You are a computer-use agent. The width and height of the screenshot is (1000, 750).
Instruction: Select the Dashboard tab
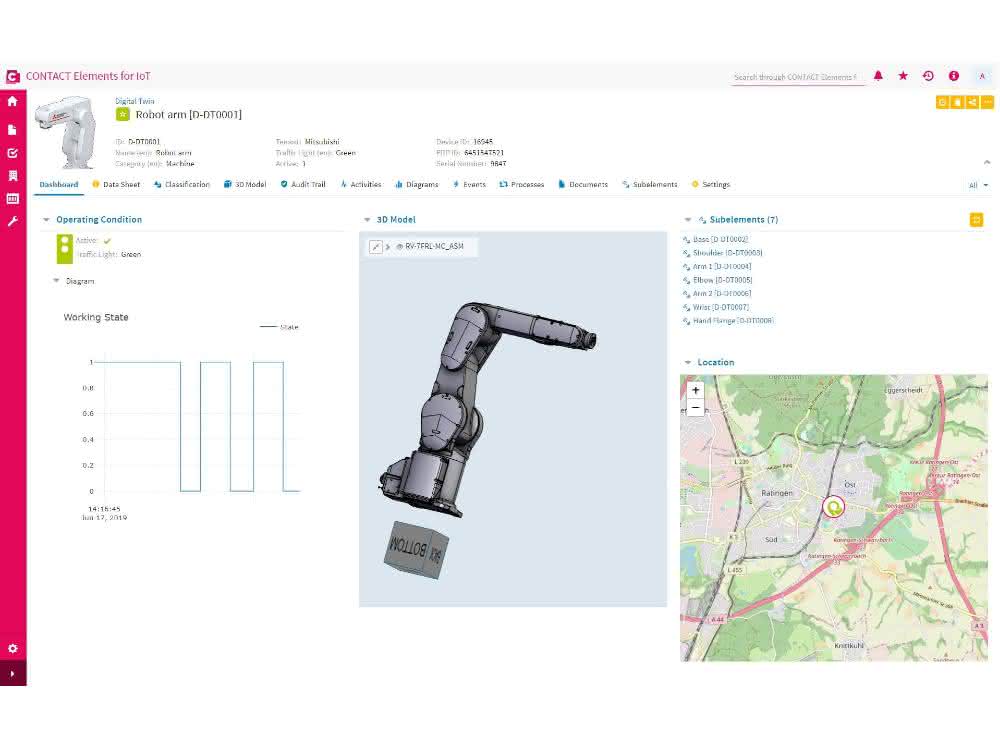coord(59,184)
